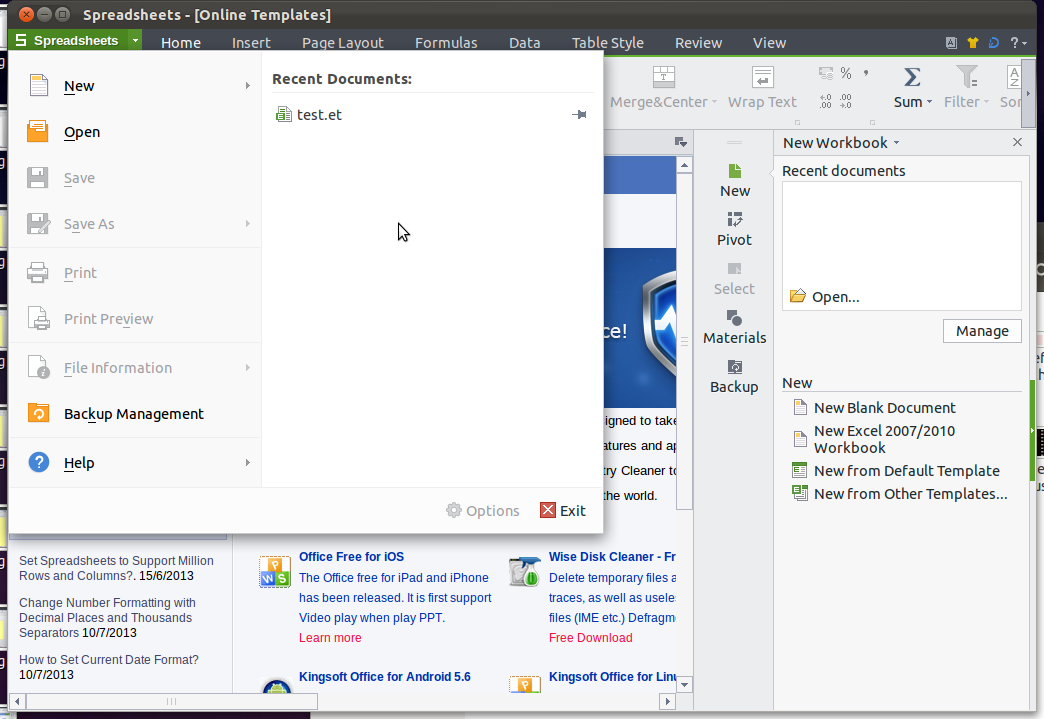Switch to the Data tab

[x=525, y=43]
